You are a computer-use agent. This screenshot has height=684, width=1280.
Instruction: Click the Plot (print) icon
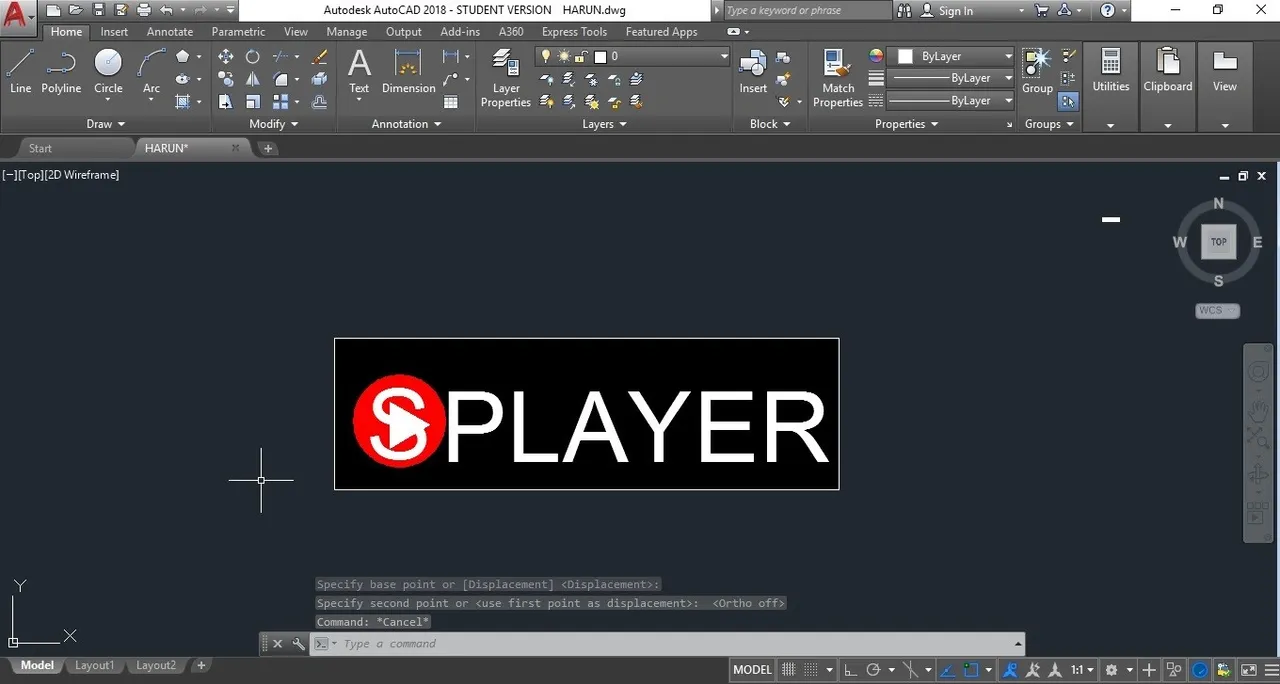pyautogui.click(x=143, y=10)
